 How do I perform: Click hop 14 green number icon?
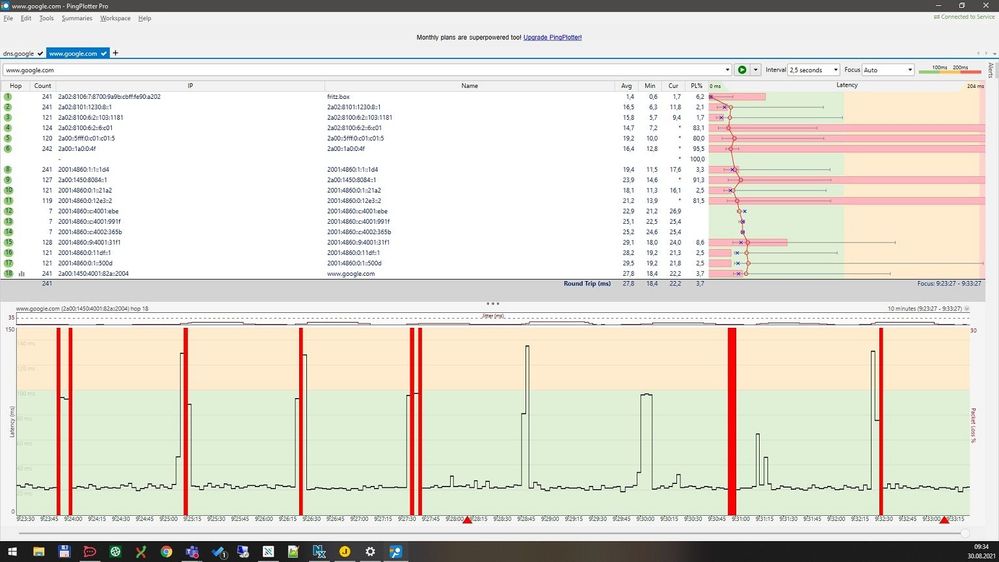8,232
